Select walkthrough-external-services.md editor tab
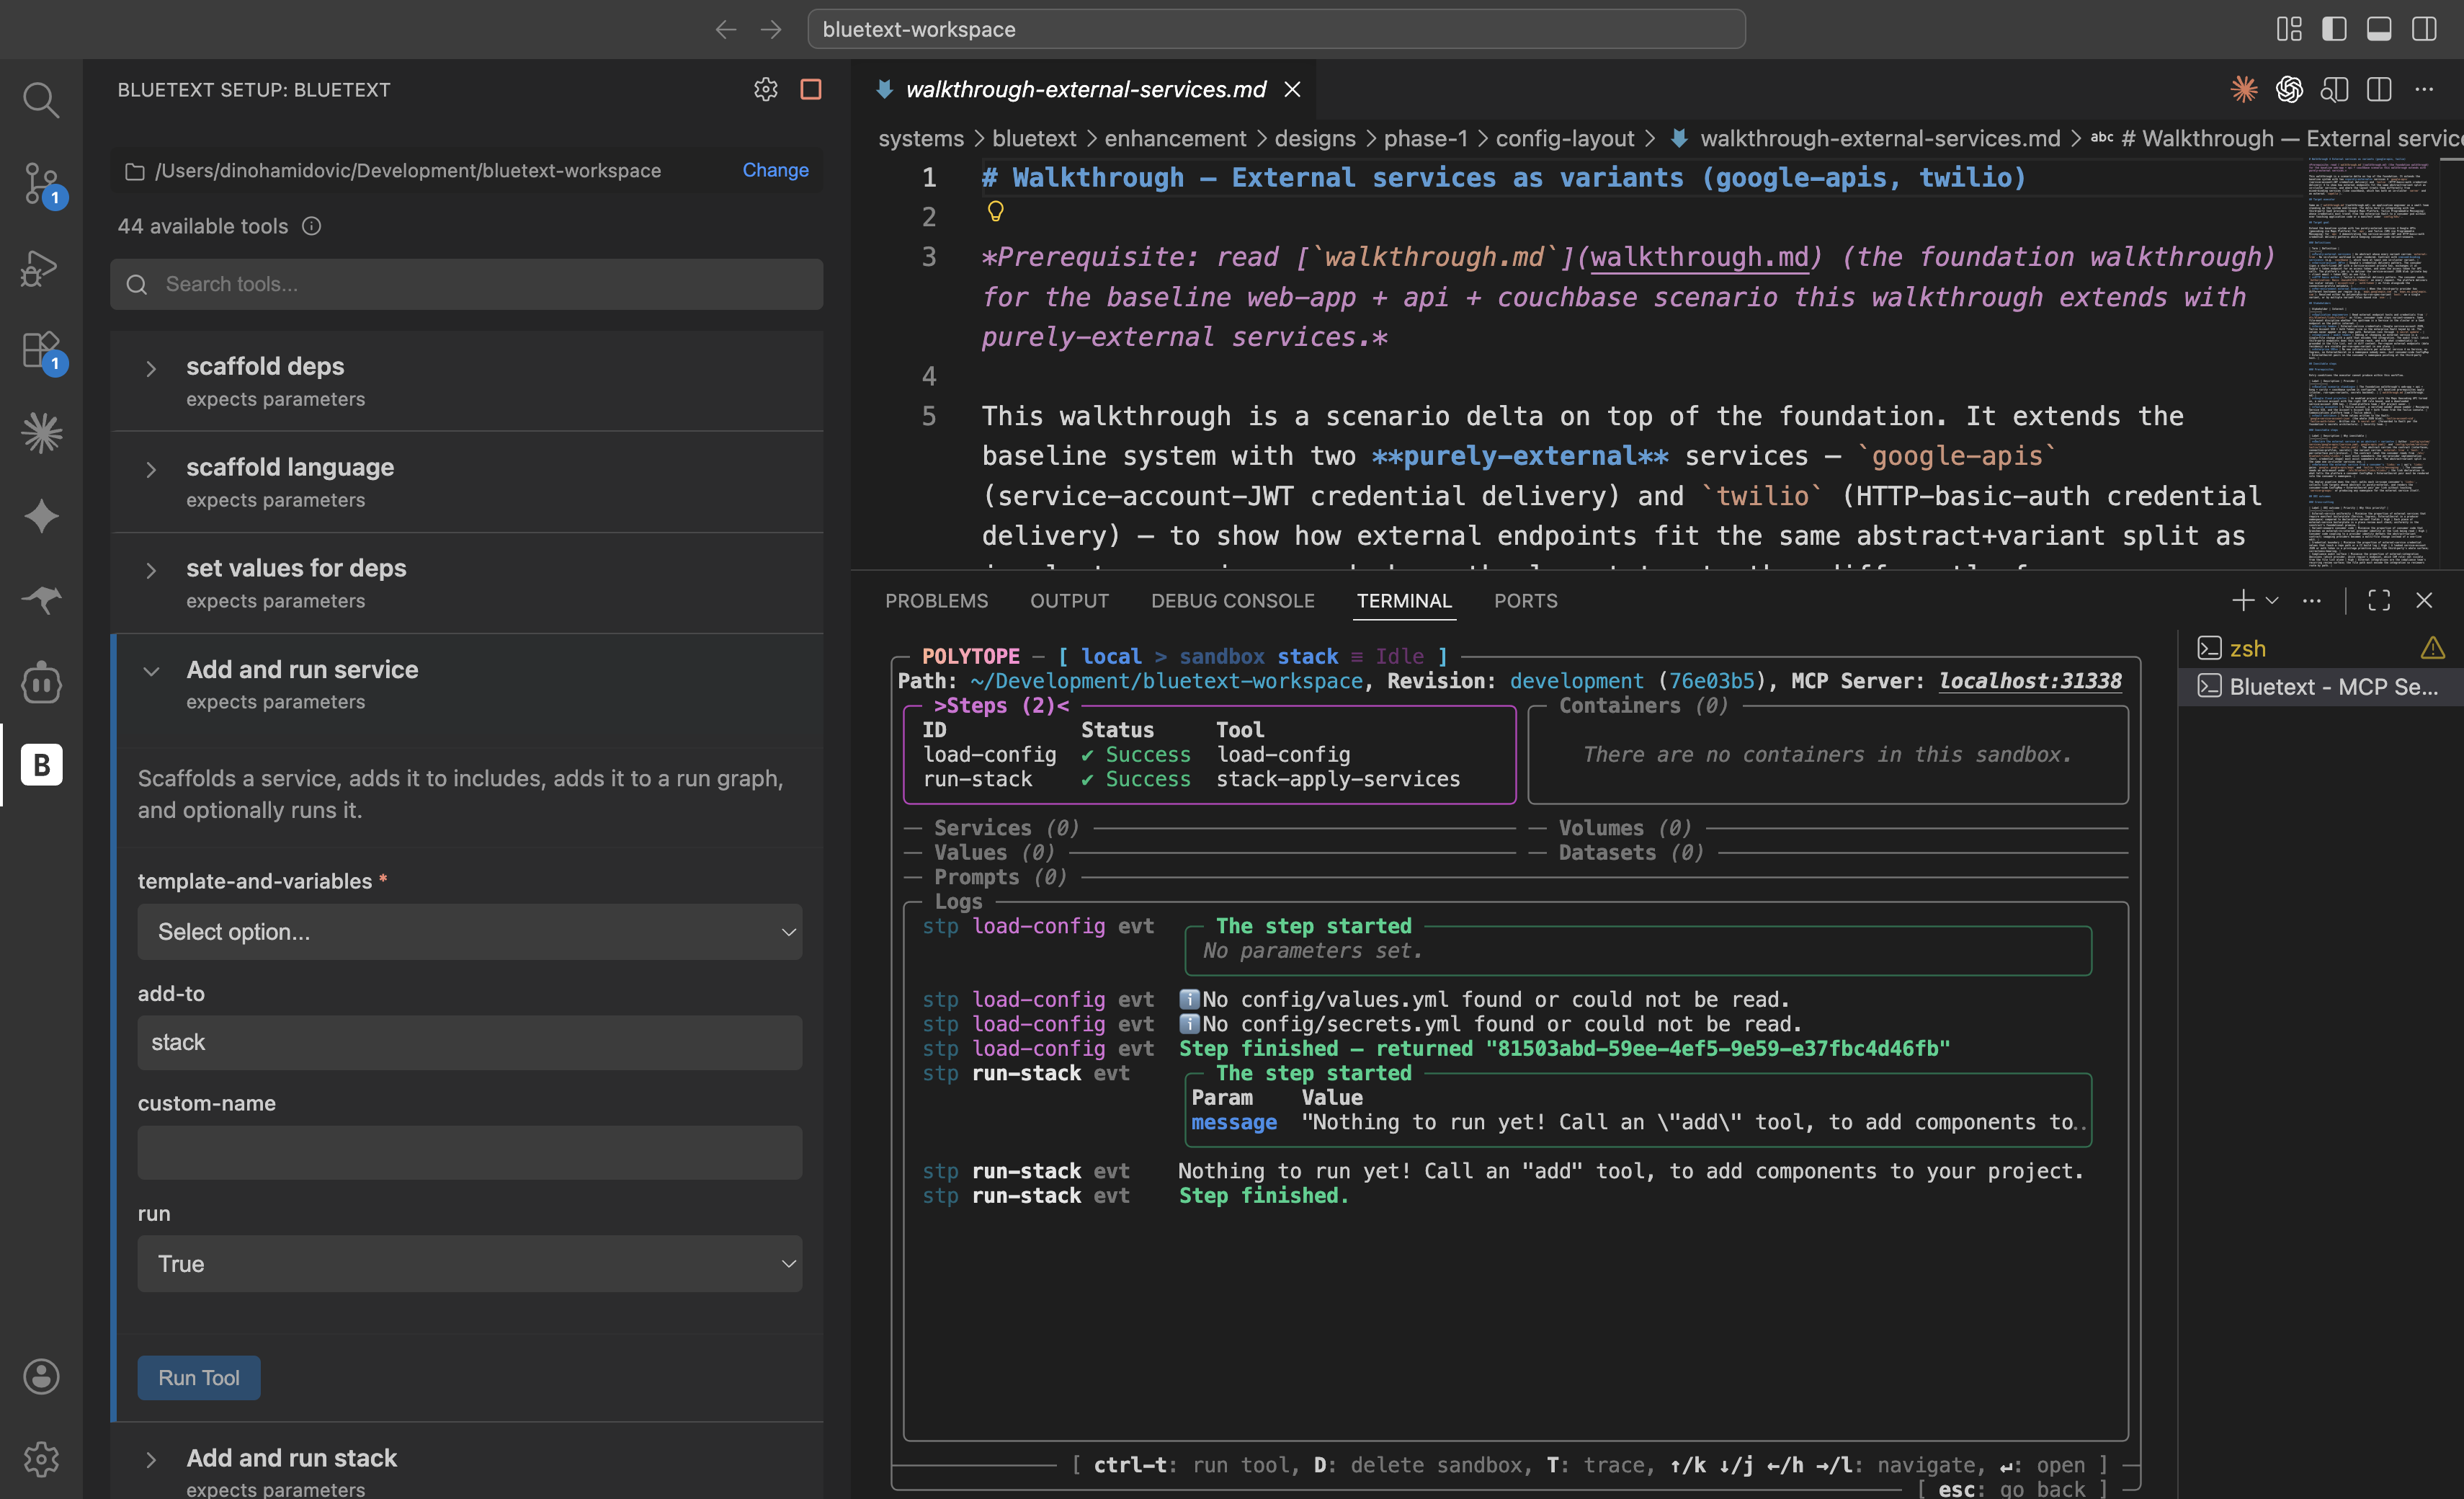This screenshot has width=2464, height=1499. click(1084, 89)
